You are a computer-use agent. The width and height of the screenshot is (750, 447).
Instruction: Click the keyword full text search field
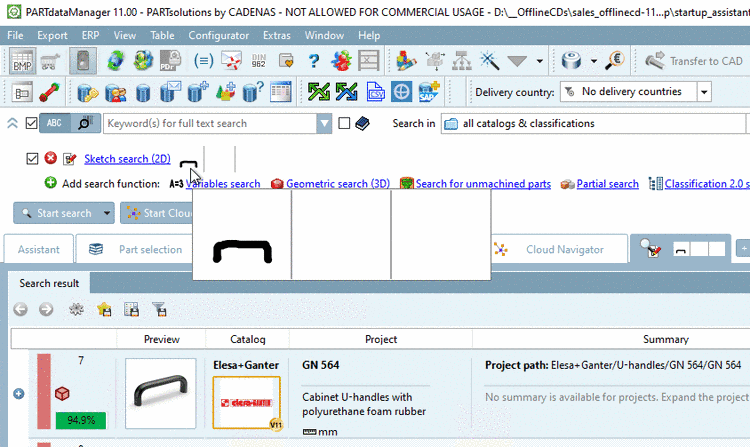(x=210, y=123)
